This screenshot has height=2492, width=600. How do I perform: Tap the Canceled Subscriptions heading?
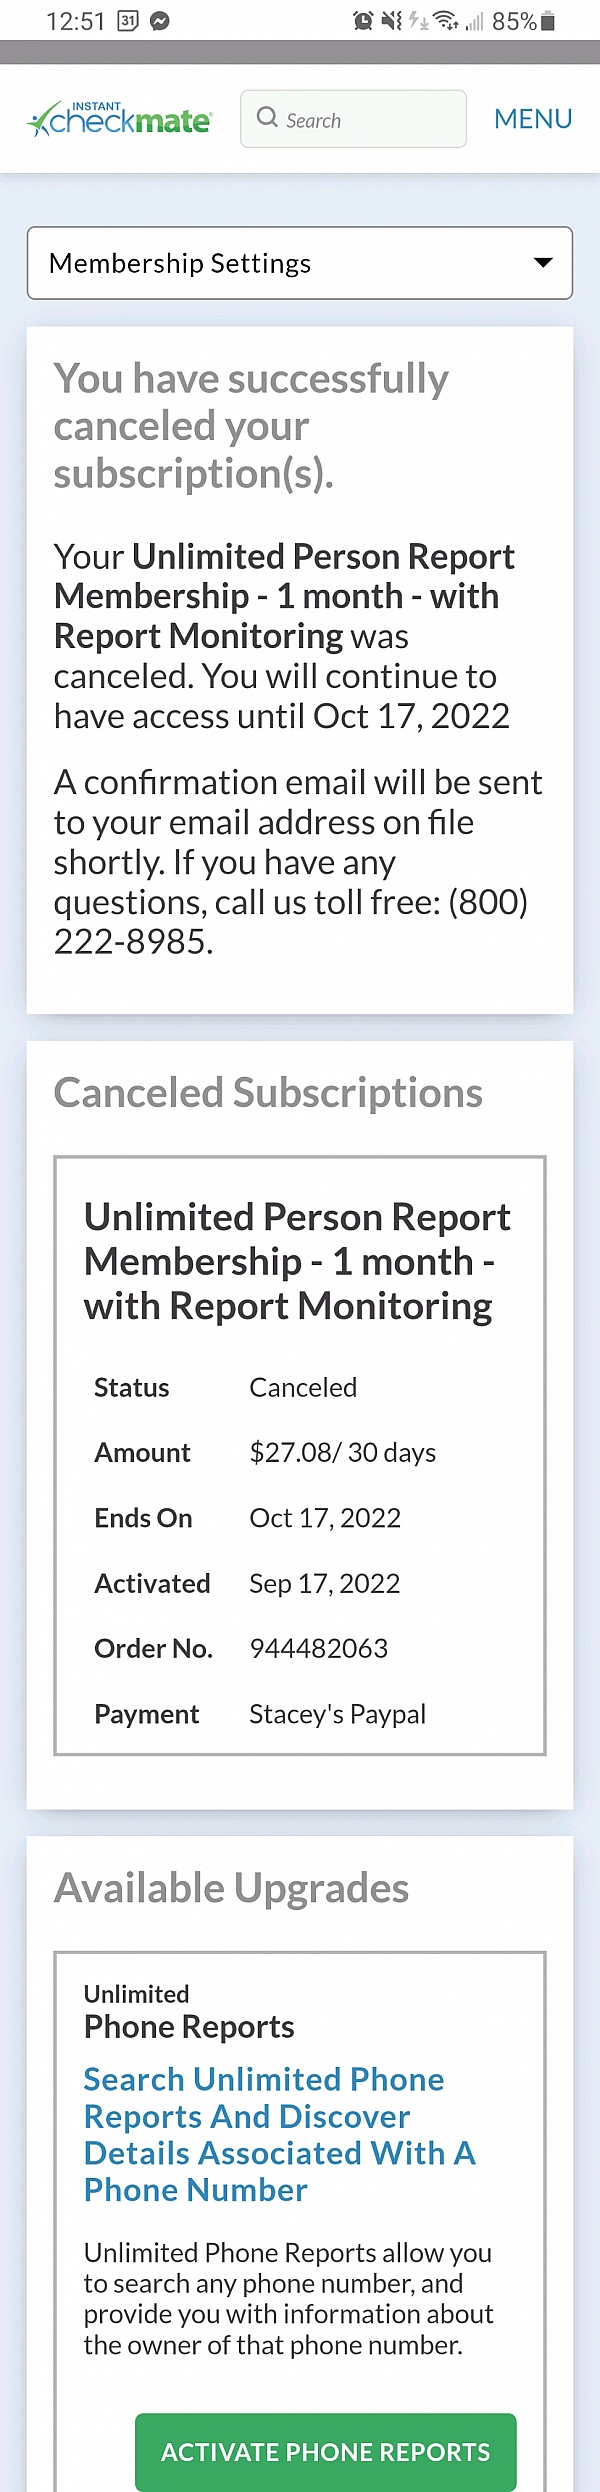tap(268, 1093)
